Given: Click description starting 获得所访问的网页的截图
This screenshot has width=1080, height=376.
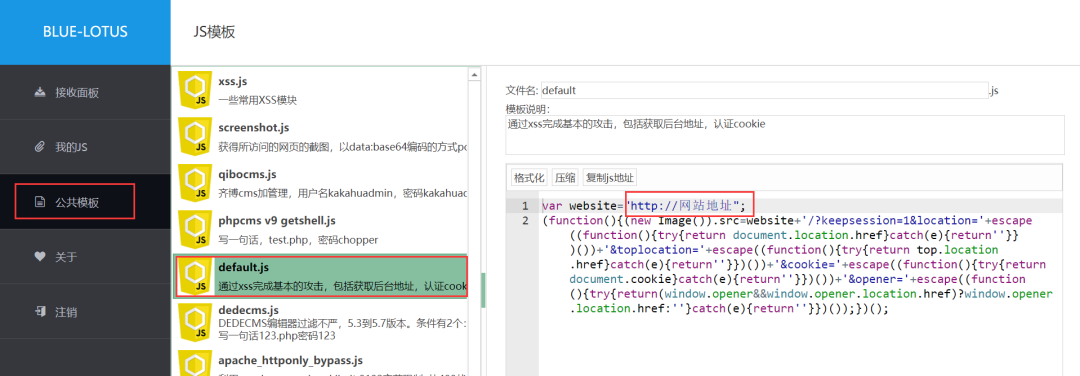Looking at the screenshot, I should pyautogui.click(x=343, y=147).
